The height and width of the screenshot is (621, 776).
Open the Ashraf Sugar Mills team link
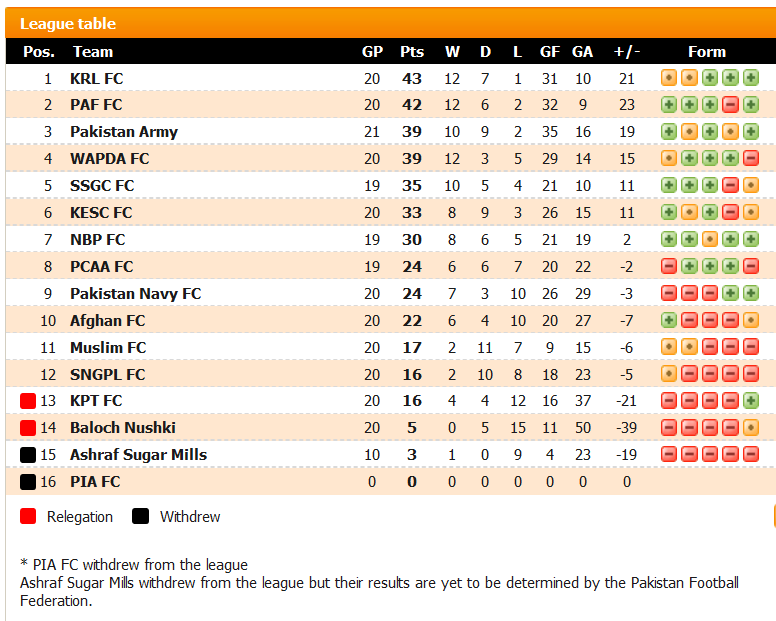tap(139, 454)
